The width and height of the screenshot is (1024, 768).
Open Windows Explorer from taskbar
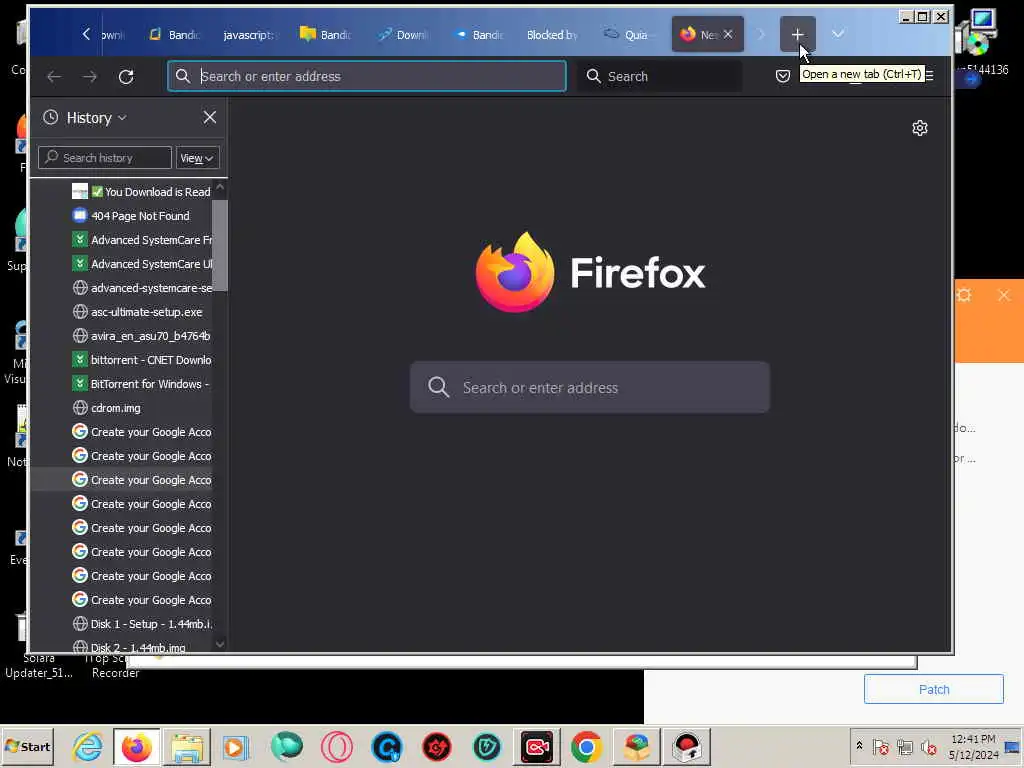(x=187, y=747)
